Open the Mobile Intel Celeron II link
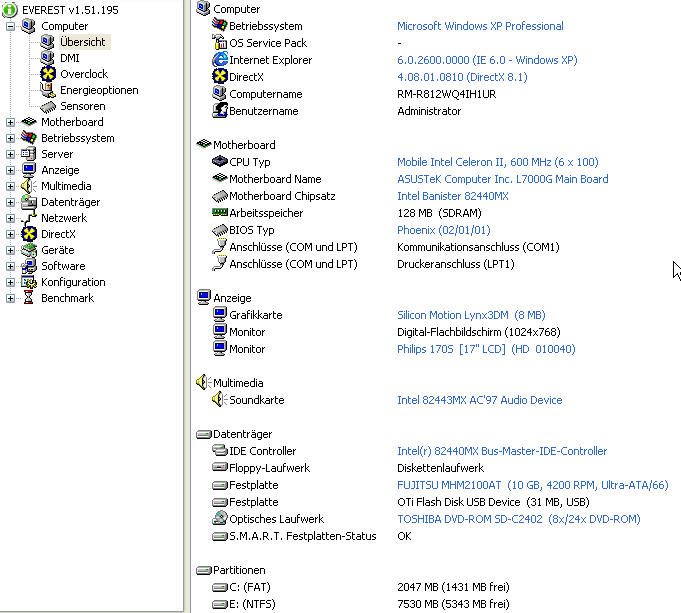681x613 pixels. point(498,162)
